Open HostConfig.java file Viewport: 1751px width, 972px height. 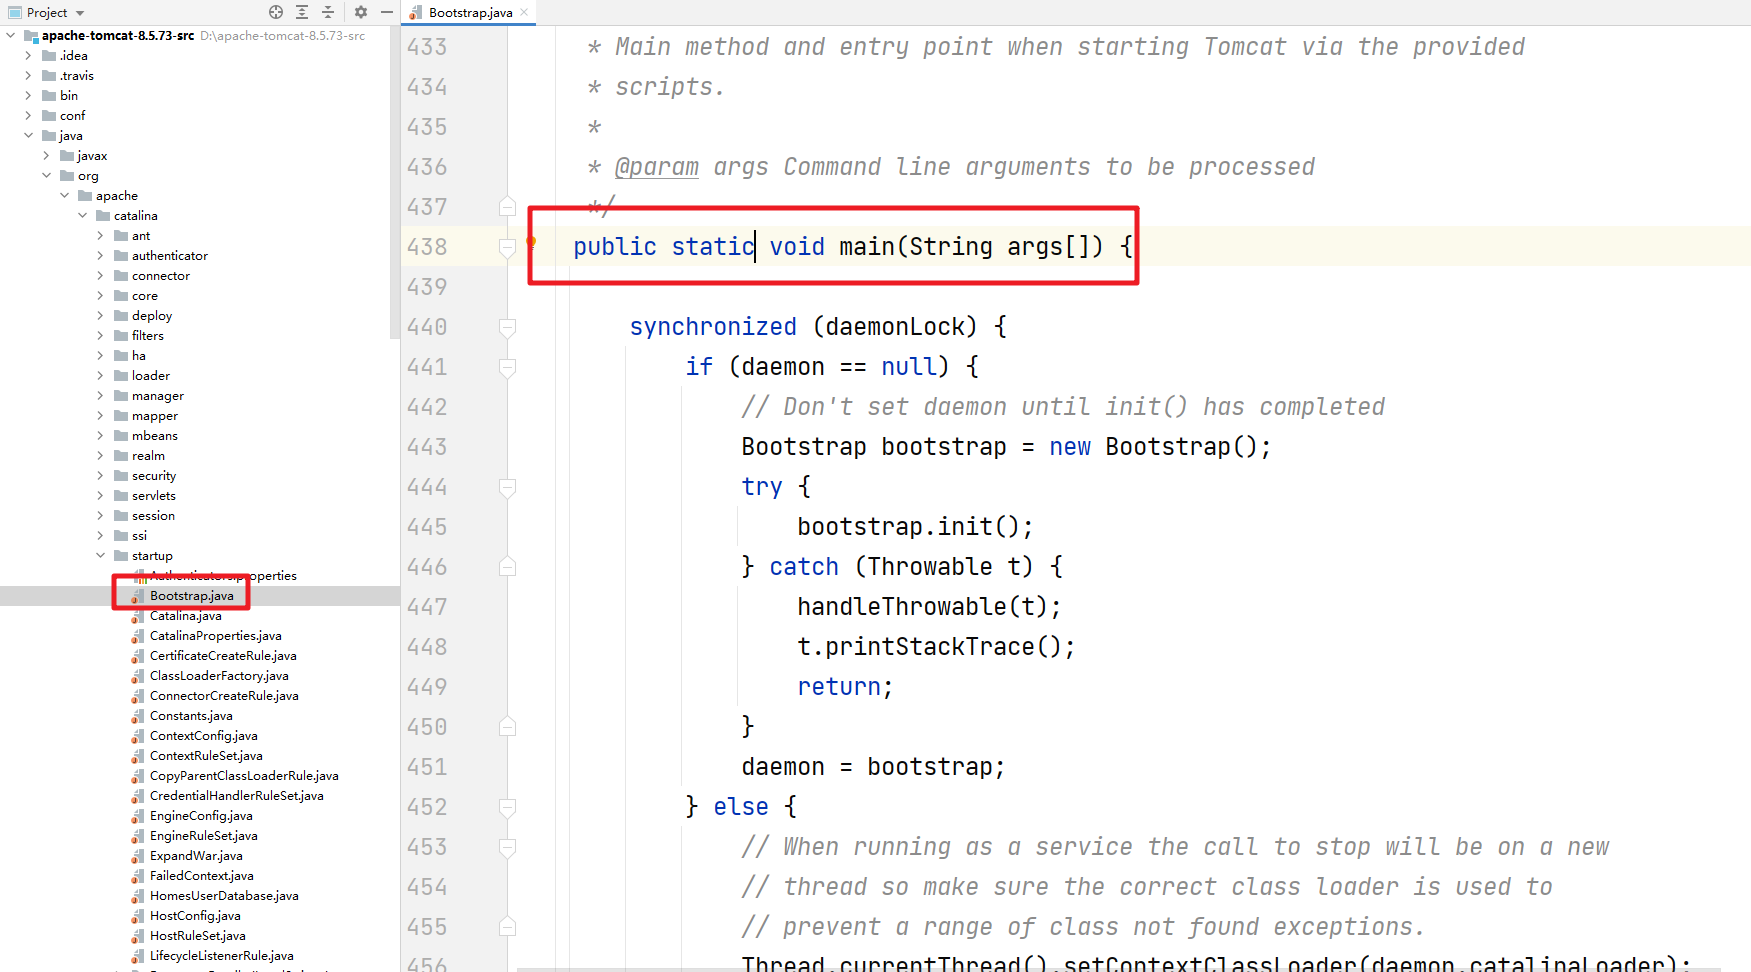195,915
